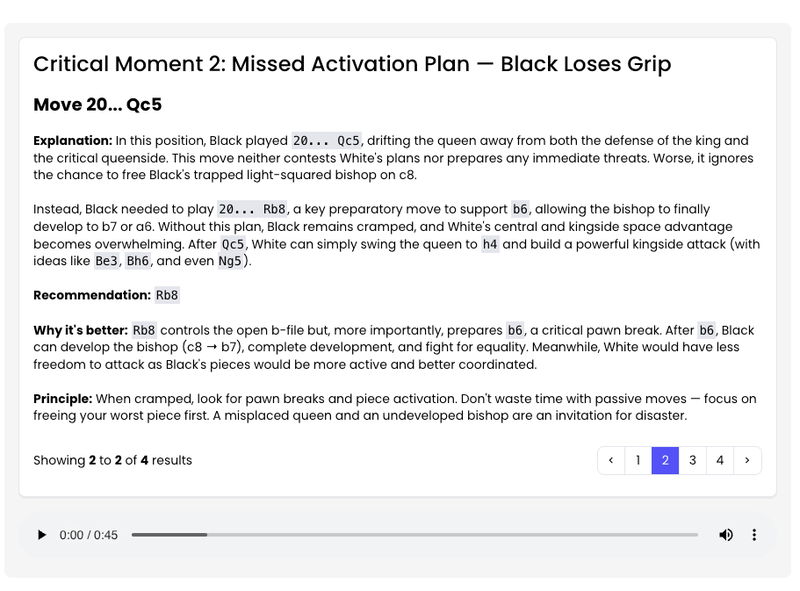Jump to page 3 of results

point(692,461)
